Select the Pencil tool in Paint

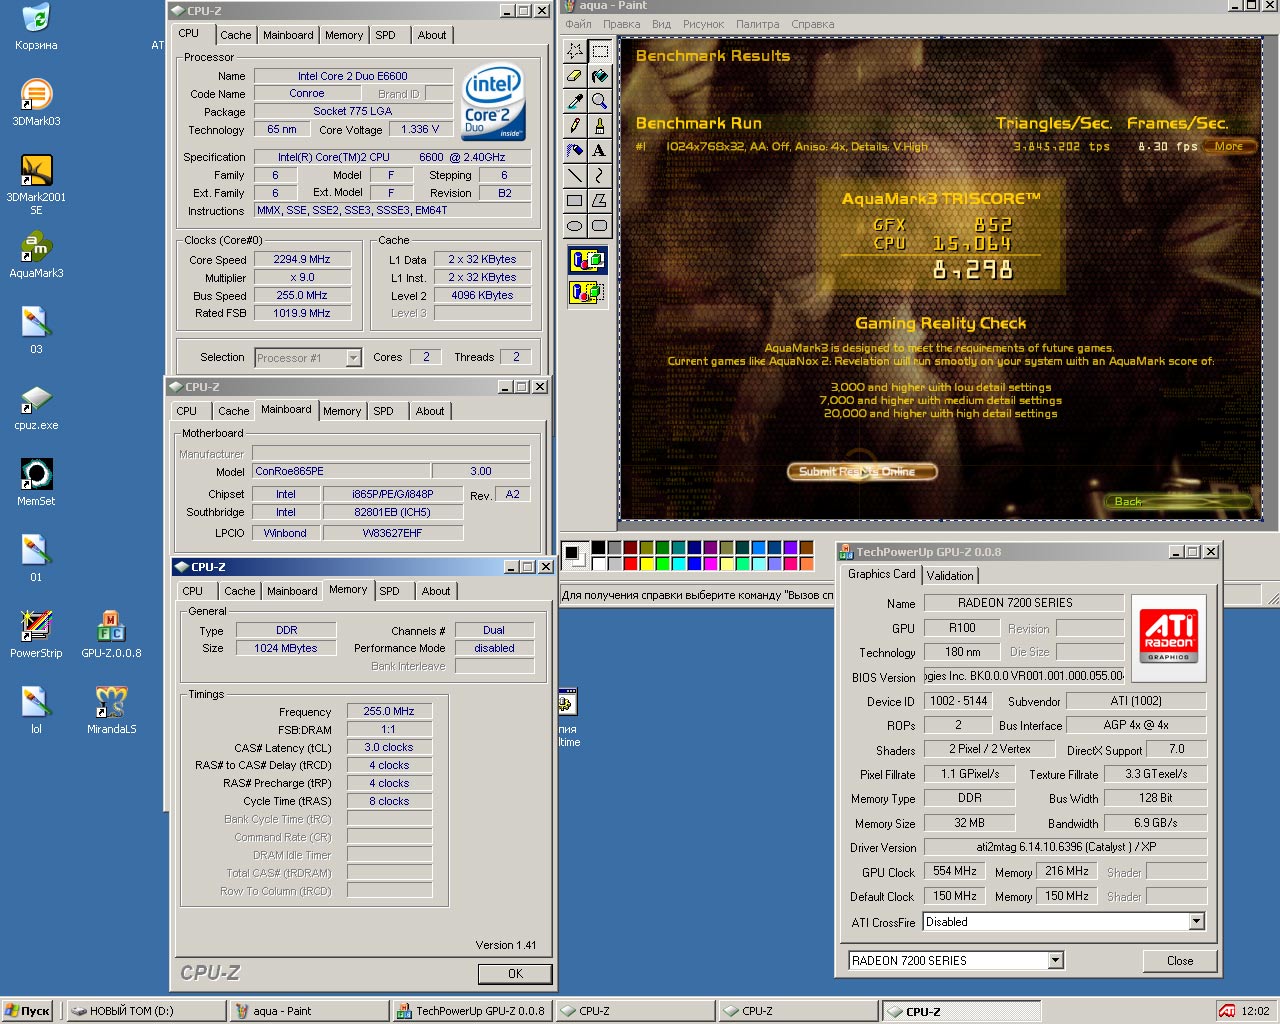click(575, 125)
